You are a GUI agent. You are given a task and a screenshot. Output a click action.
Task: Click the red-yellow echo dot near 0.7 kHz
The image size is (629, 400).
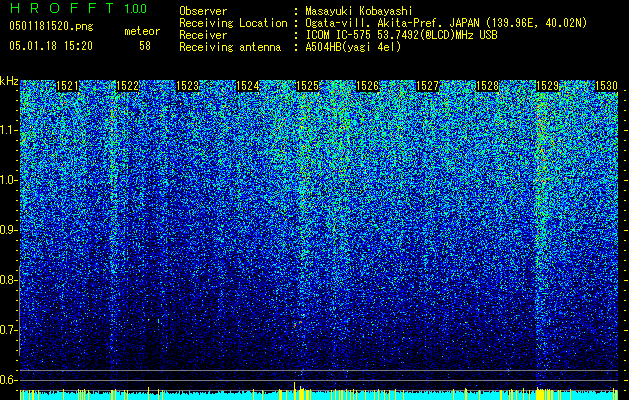[297, 323]
